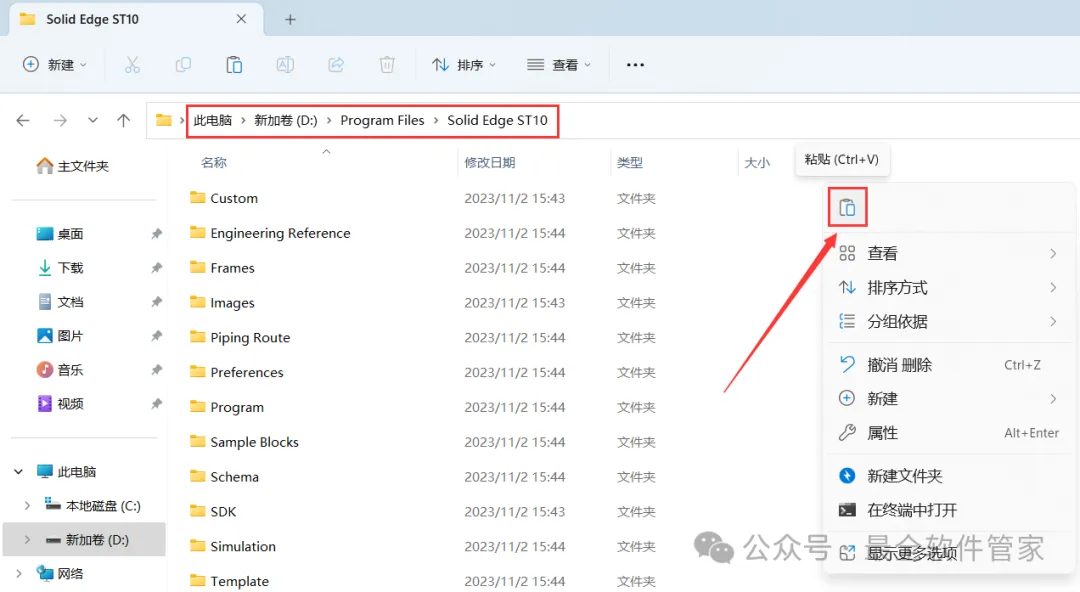Expand the 网络 tree node
This screenshot has width=1080, height=592.
pos(19,573)
